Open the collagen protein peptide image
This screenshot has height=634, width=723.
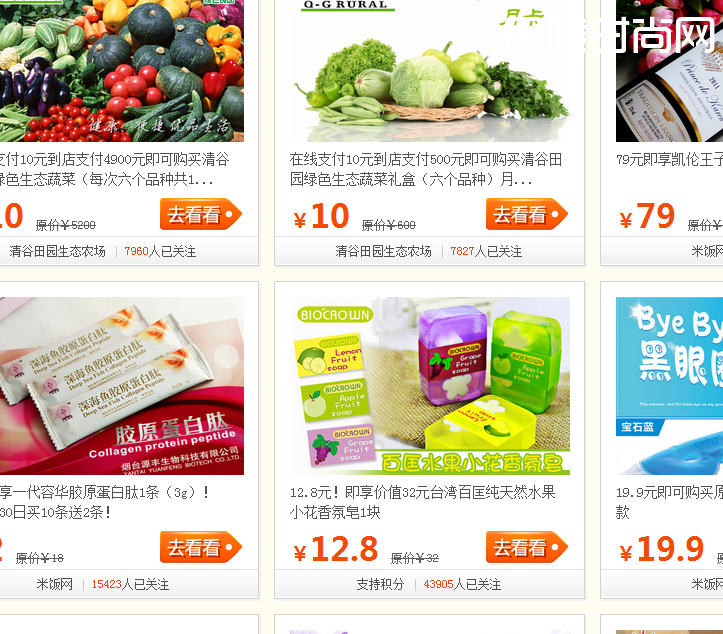122,386
